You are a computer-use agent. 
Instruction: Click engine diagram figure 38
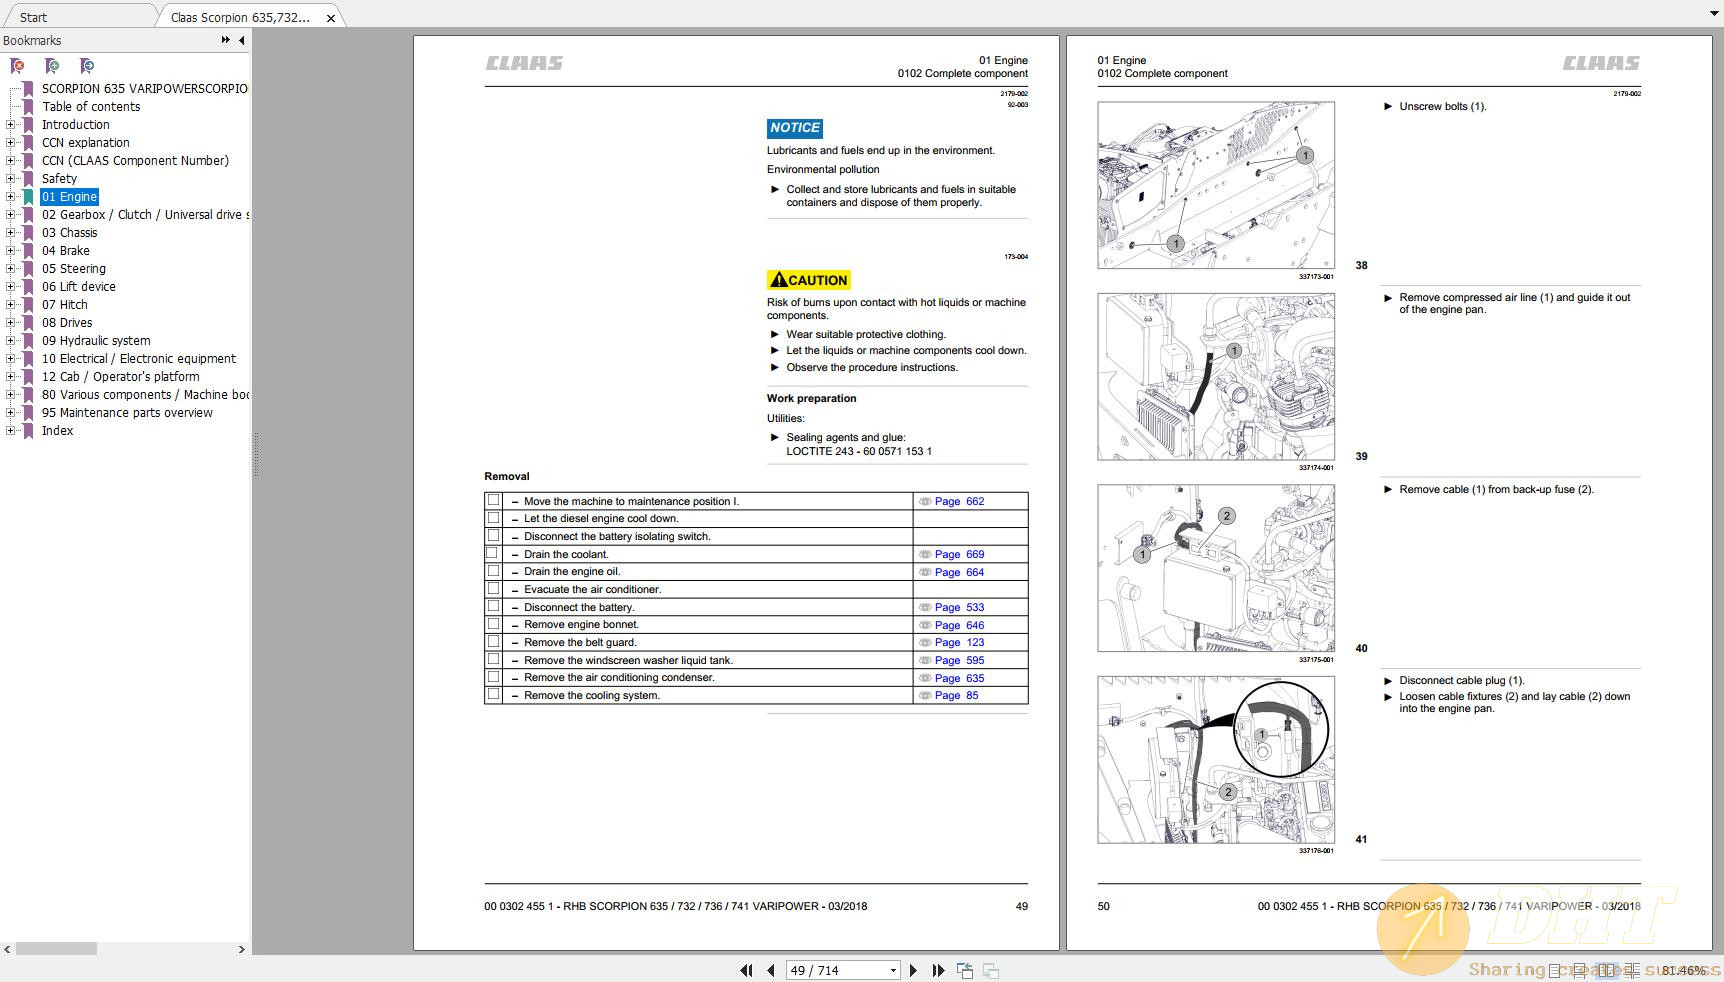tap(1216, 185)
